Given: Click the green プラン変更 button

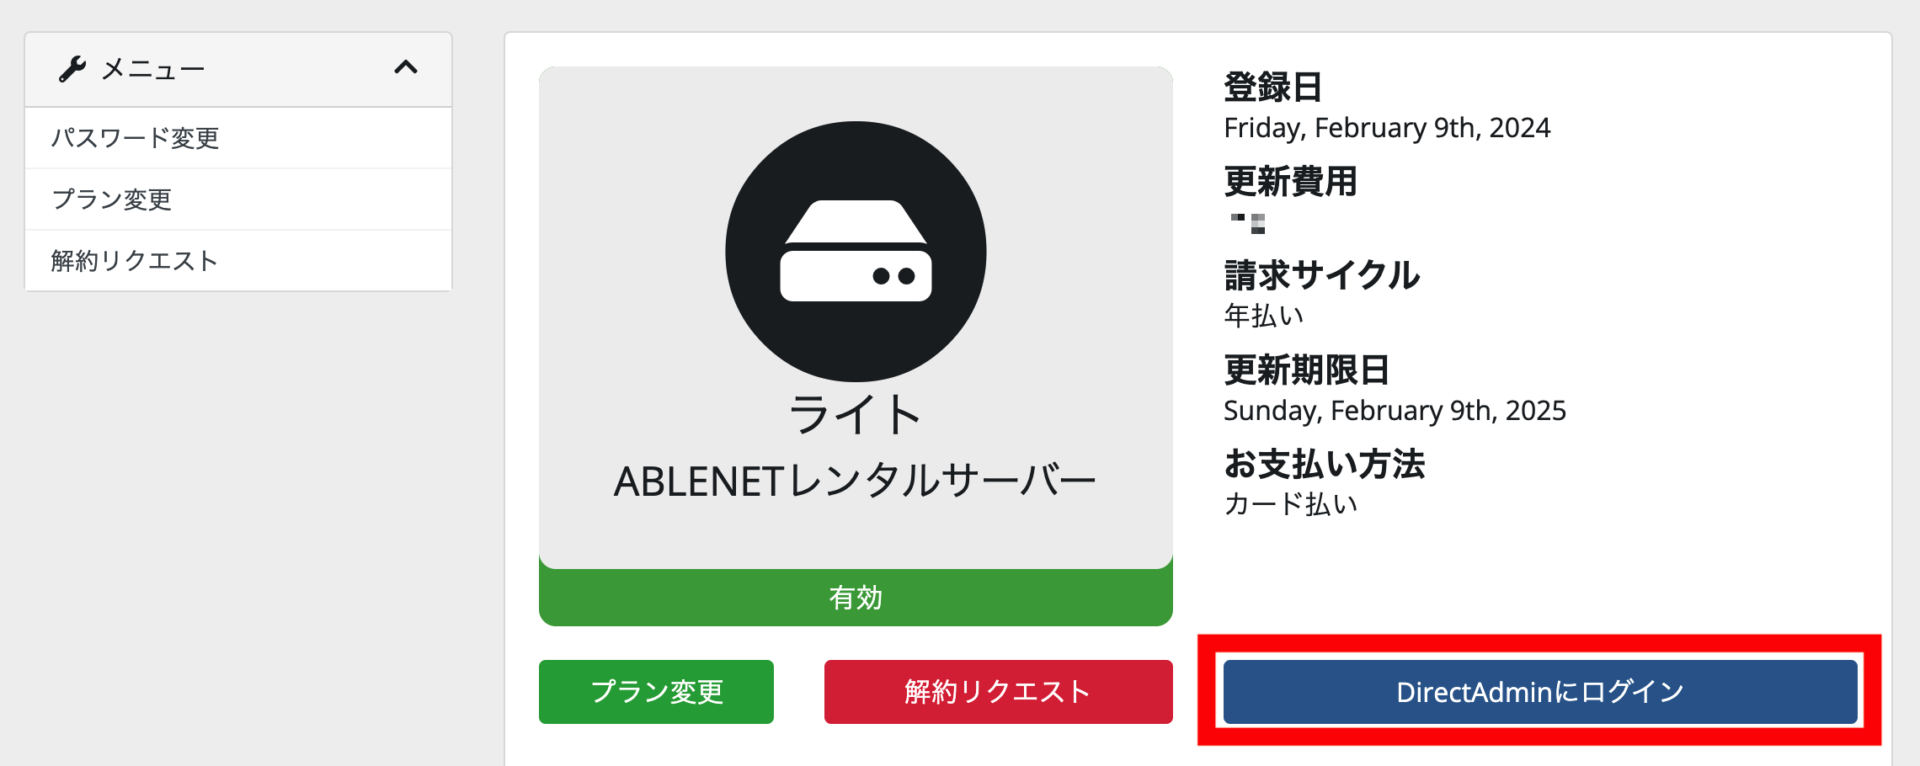Looking at the screenshot, I should click(x=656, y=691).
